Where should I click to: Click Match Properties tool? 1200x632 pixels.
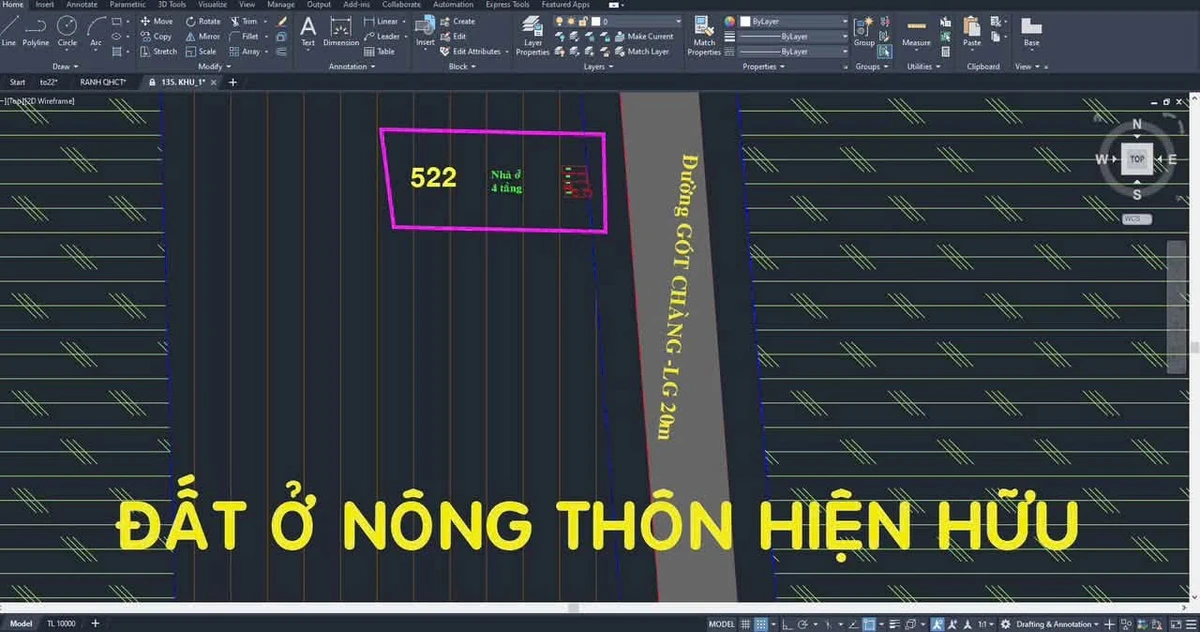pyautogui.click(x=704, y=35)
